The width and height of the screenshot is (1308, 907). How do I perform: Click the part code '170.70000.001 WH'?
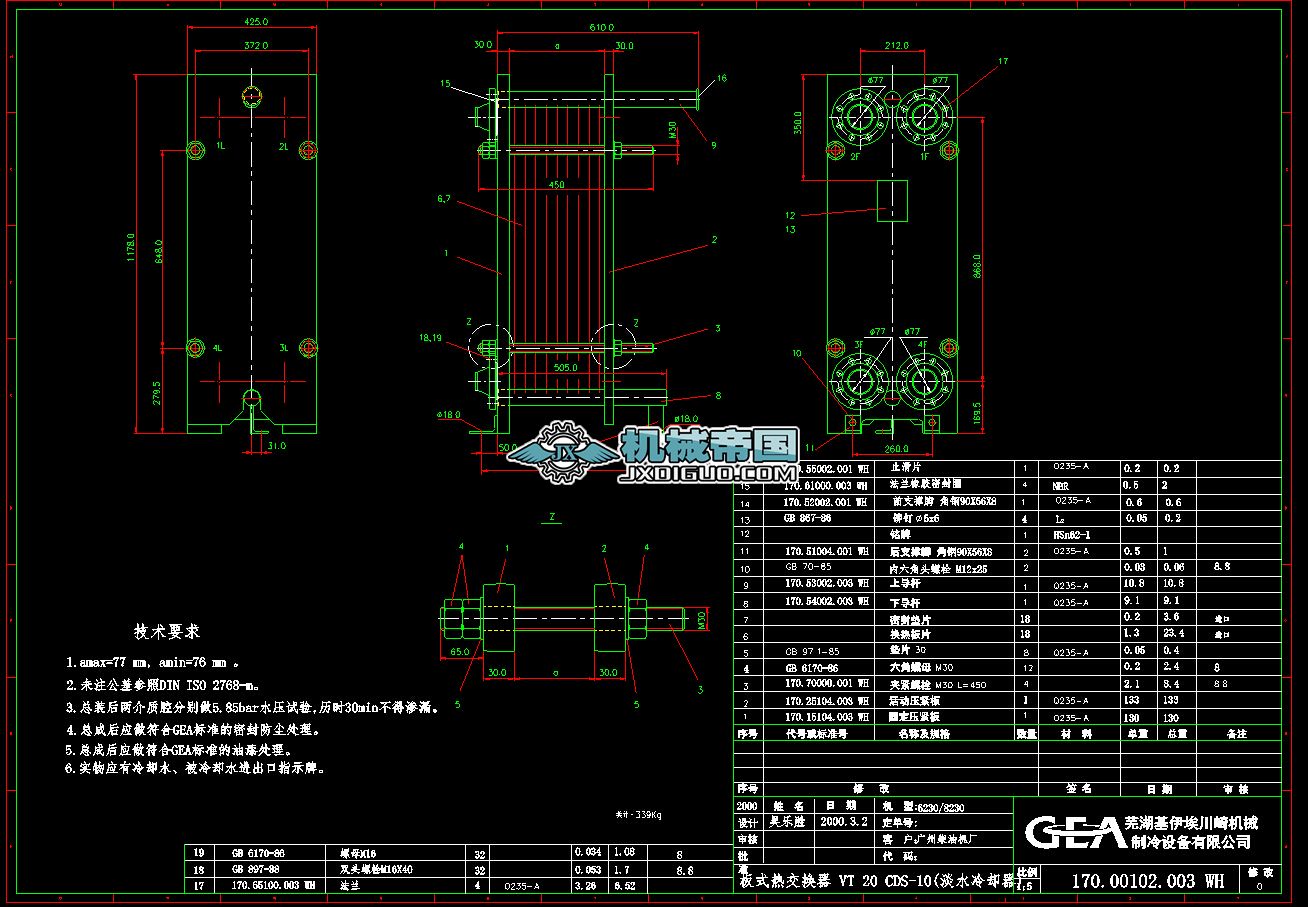(x=825, y=684)
